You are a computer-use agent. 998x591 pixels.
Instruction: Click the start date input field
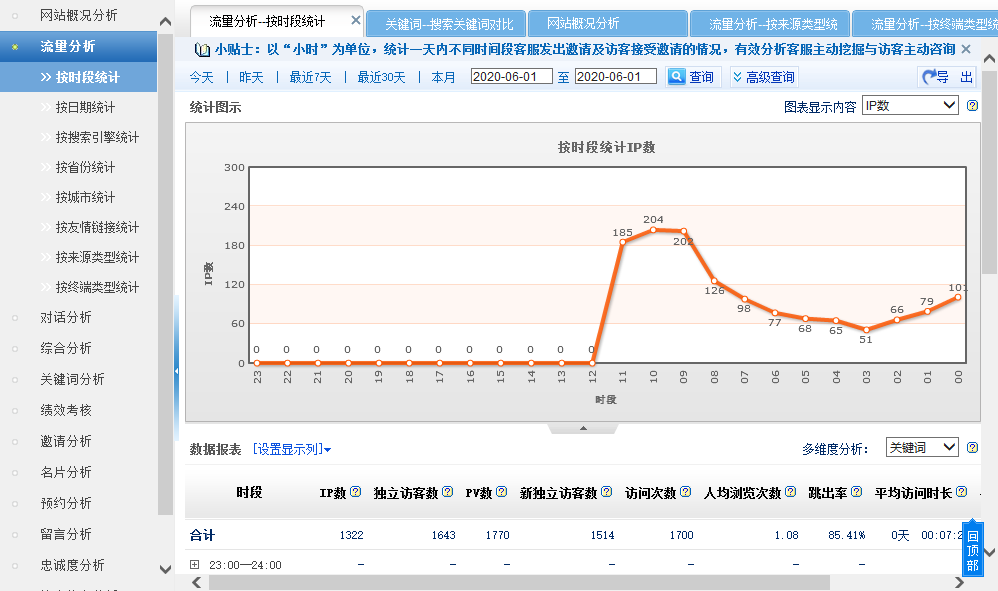click(x=511, y=77)
